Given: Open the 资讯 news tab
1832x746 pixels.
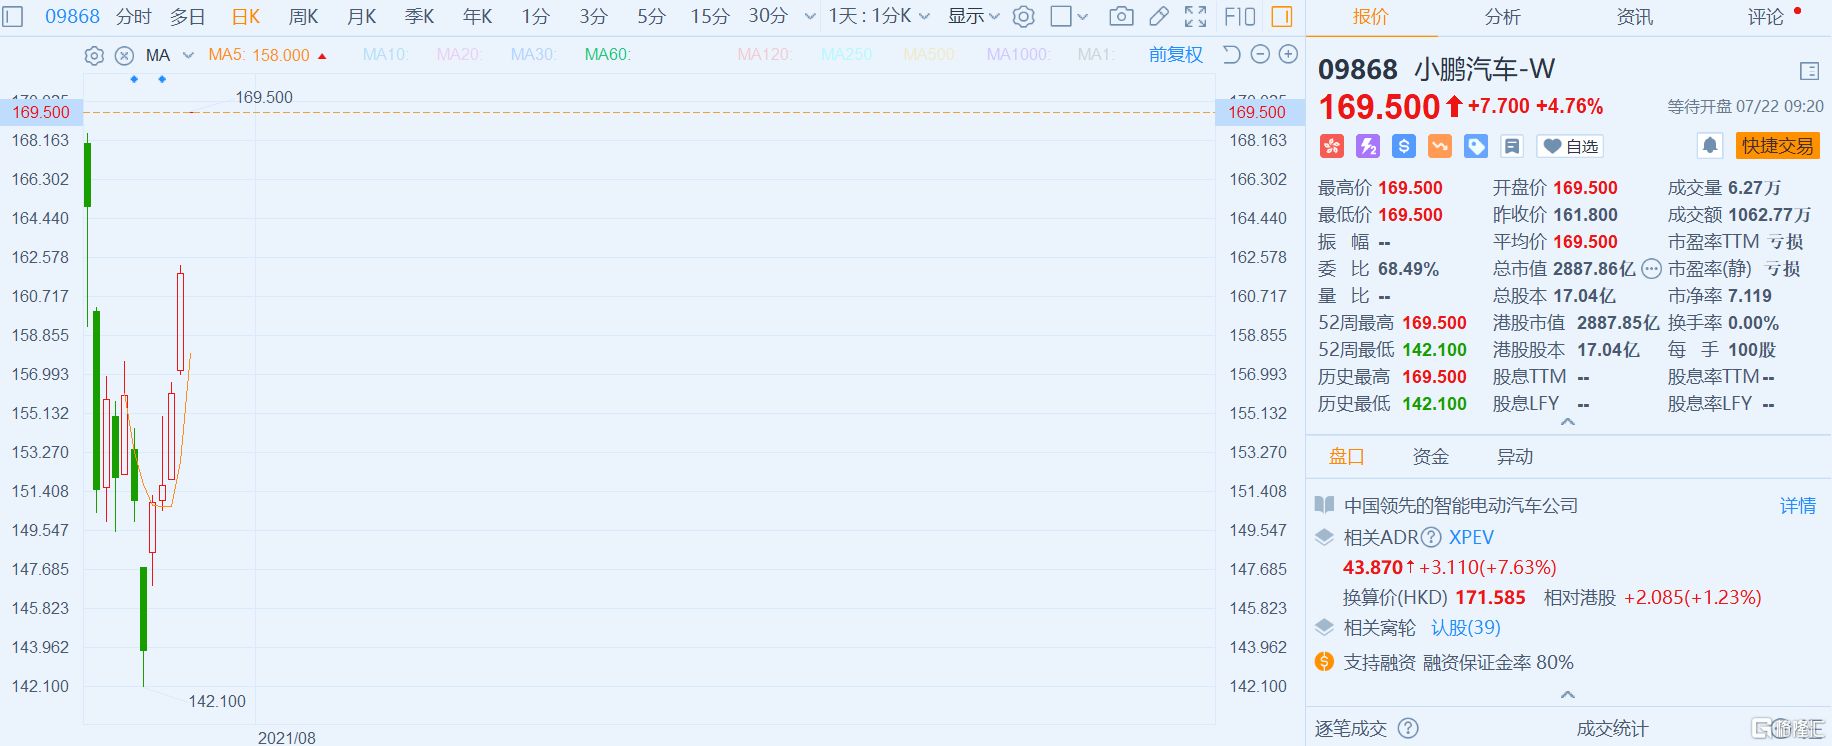Looking at the screenshot, I should point(1635,17).
